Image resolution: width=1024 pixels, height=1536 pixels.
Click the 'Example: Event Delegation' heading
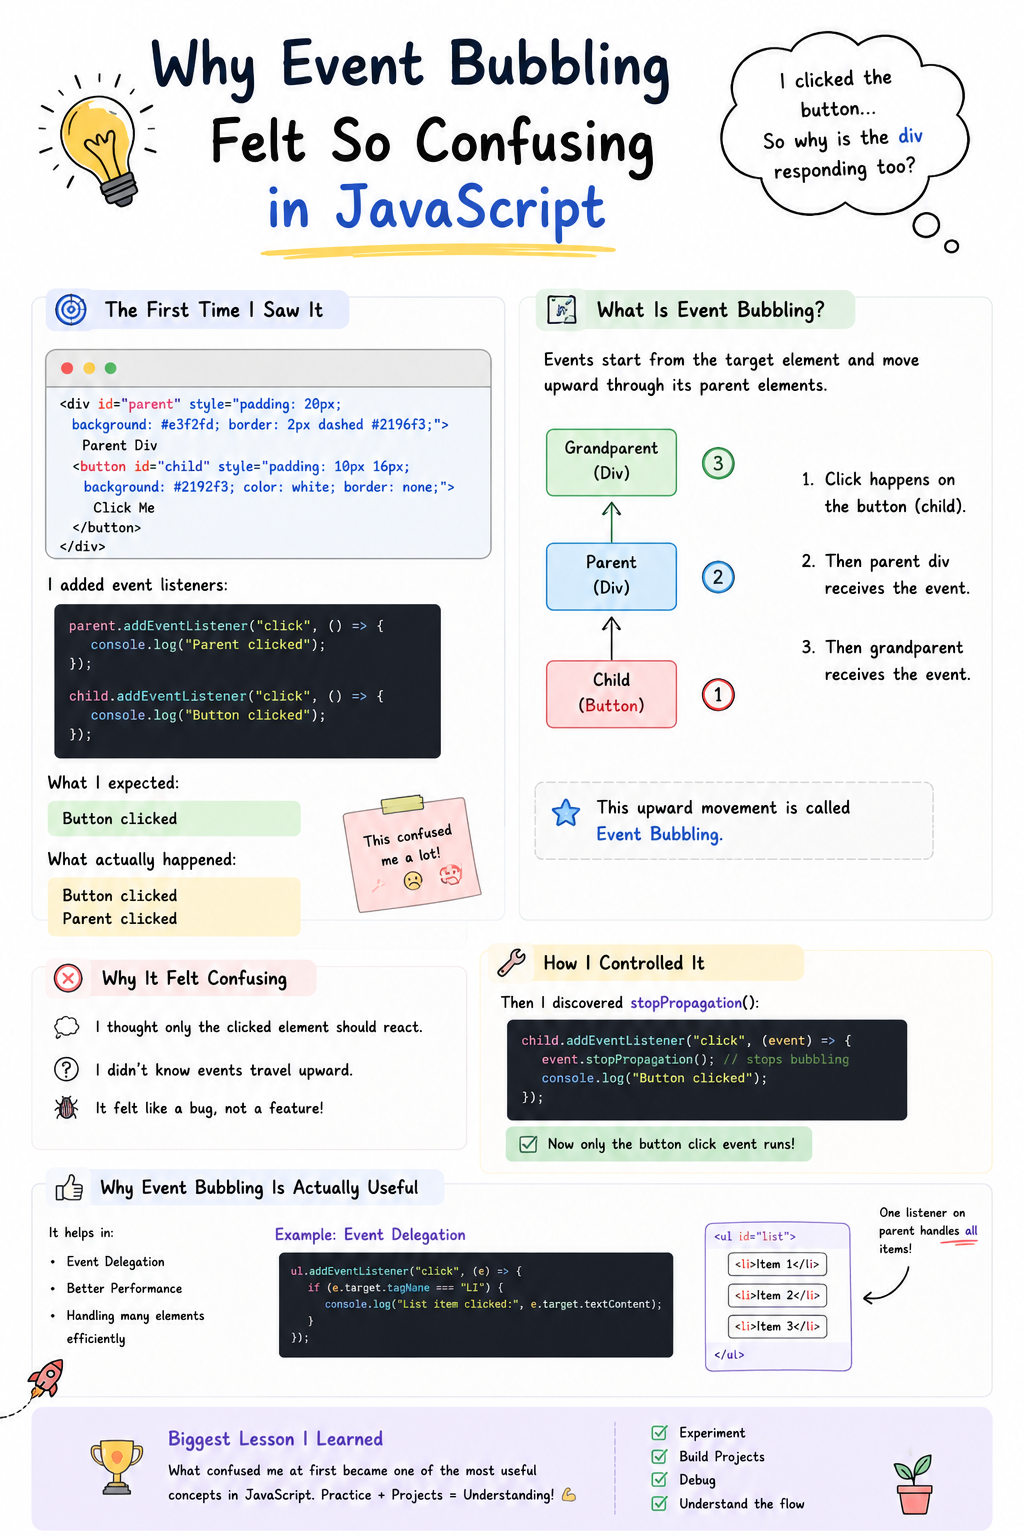coord(370,1235)
